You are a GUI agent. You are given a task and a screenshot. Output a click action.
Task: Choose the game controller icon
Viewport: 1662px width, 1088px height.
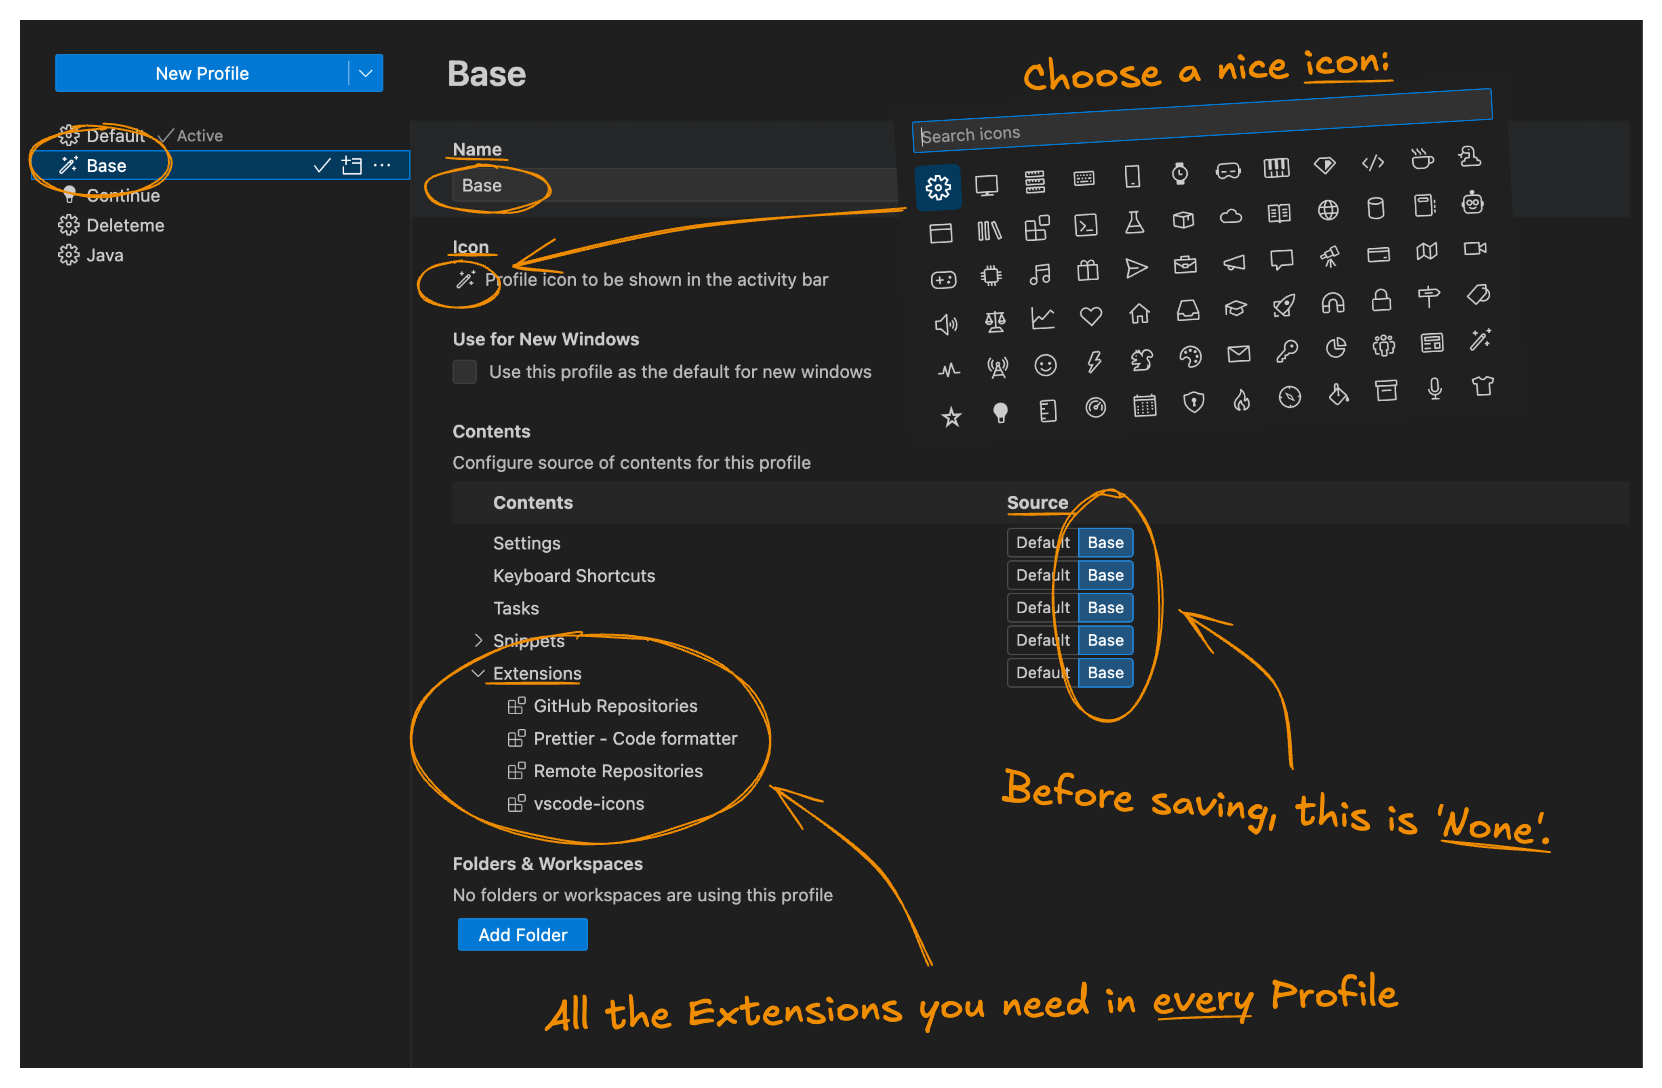[944, 280]
